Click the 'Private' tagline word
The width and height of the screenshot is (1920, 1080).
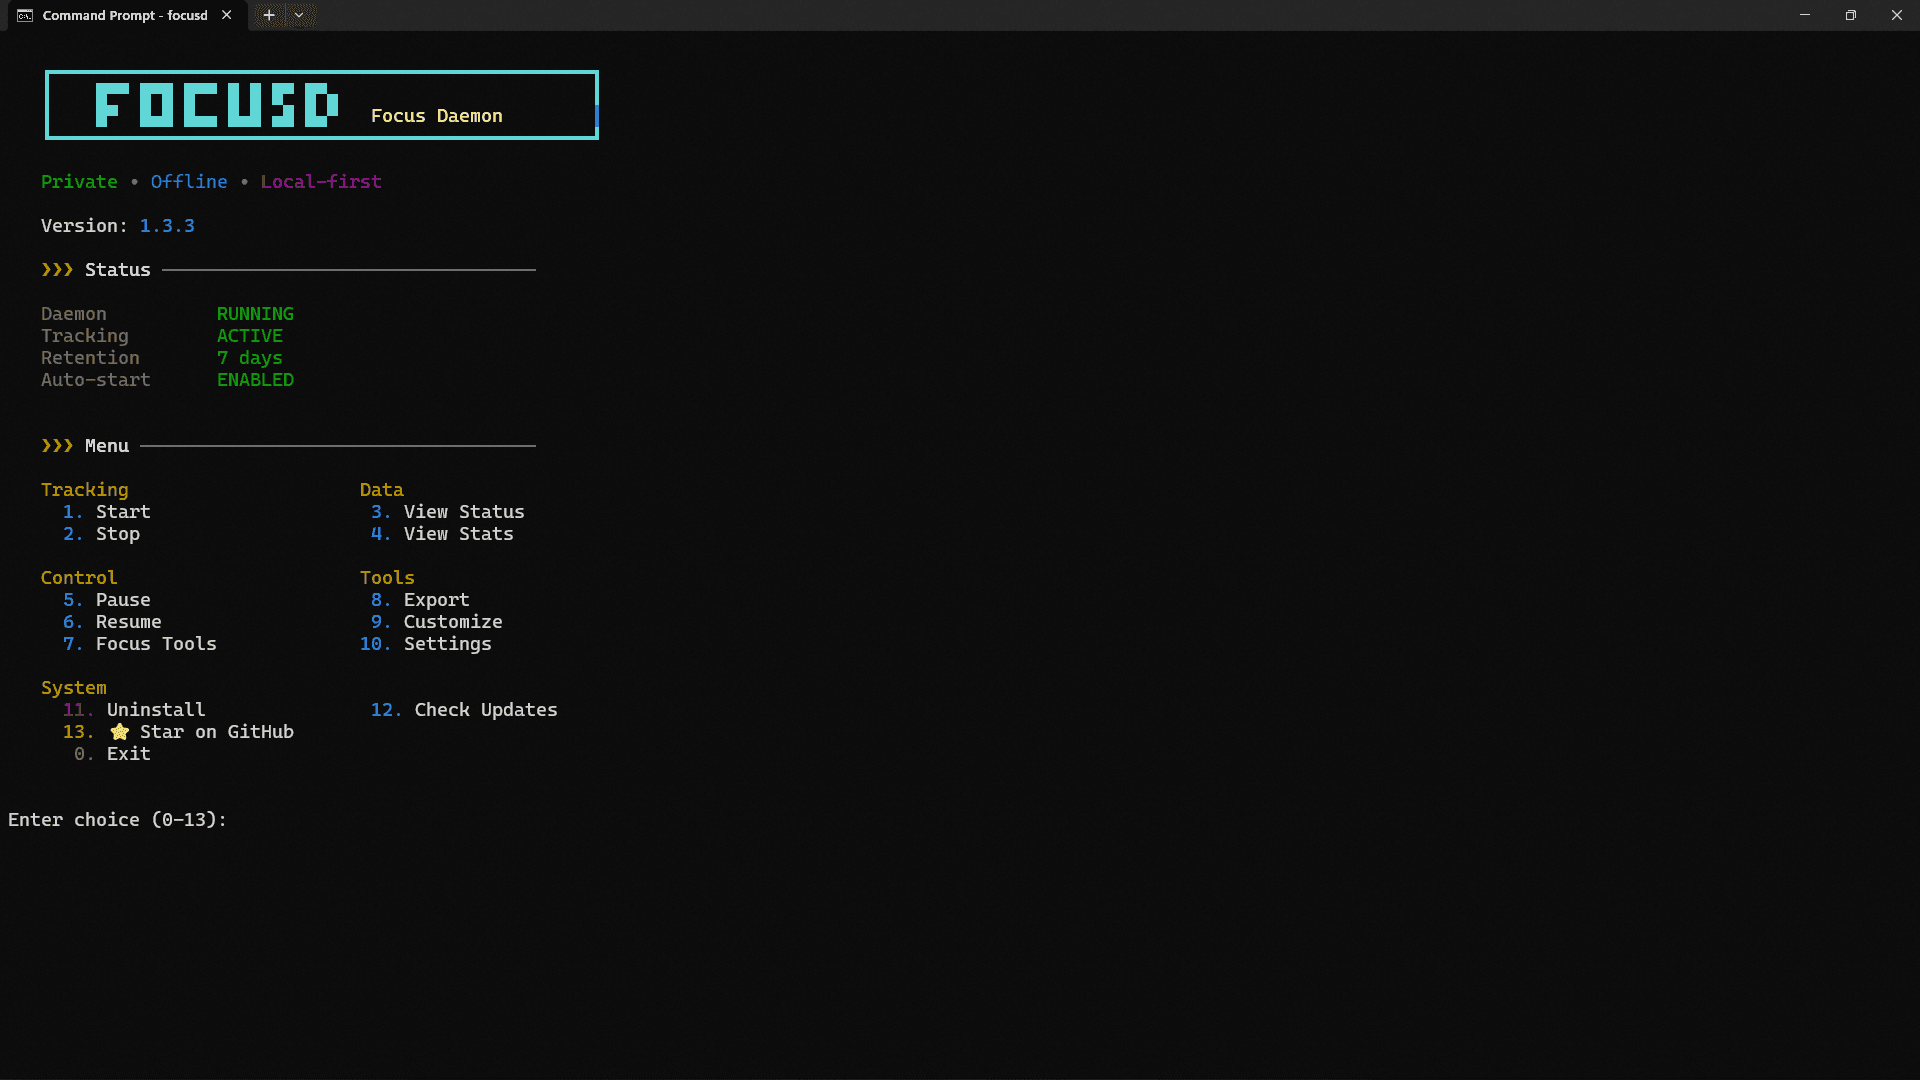[79, 182]
